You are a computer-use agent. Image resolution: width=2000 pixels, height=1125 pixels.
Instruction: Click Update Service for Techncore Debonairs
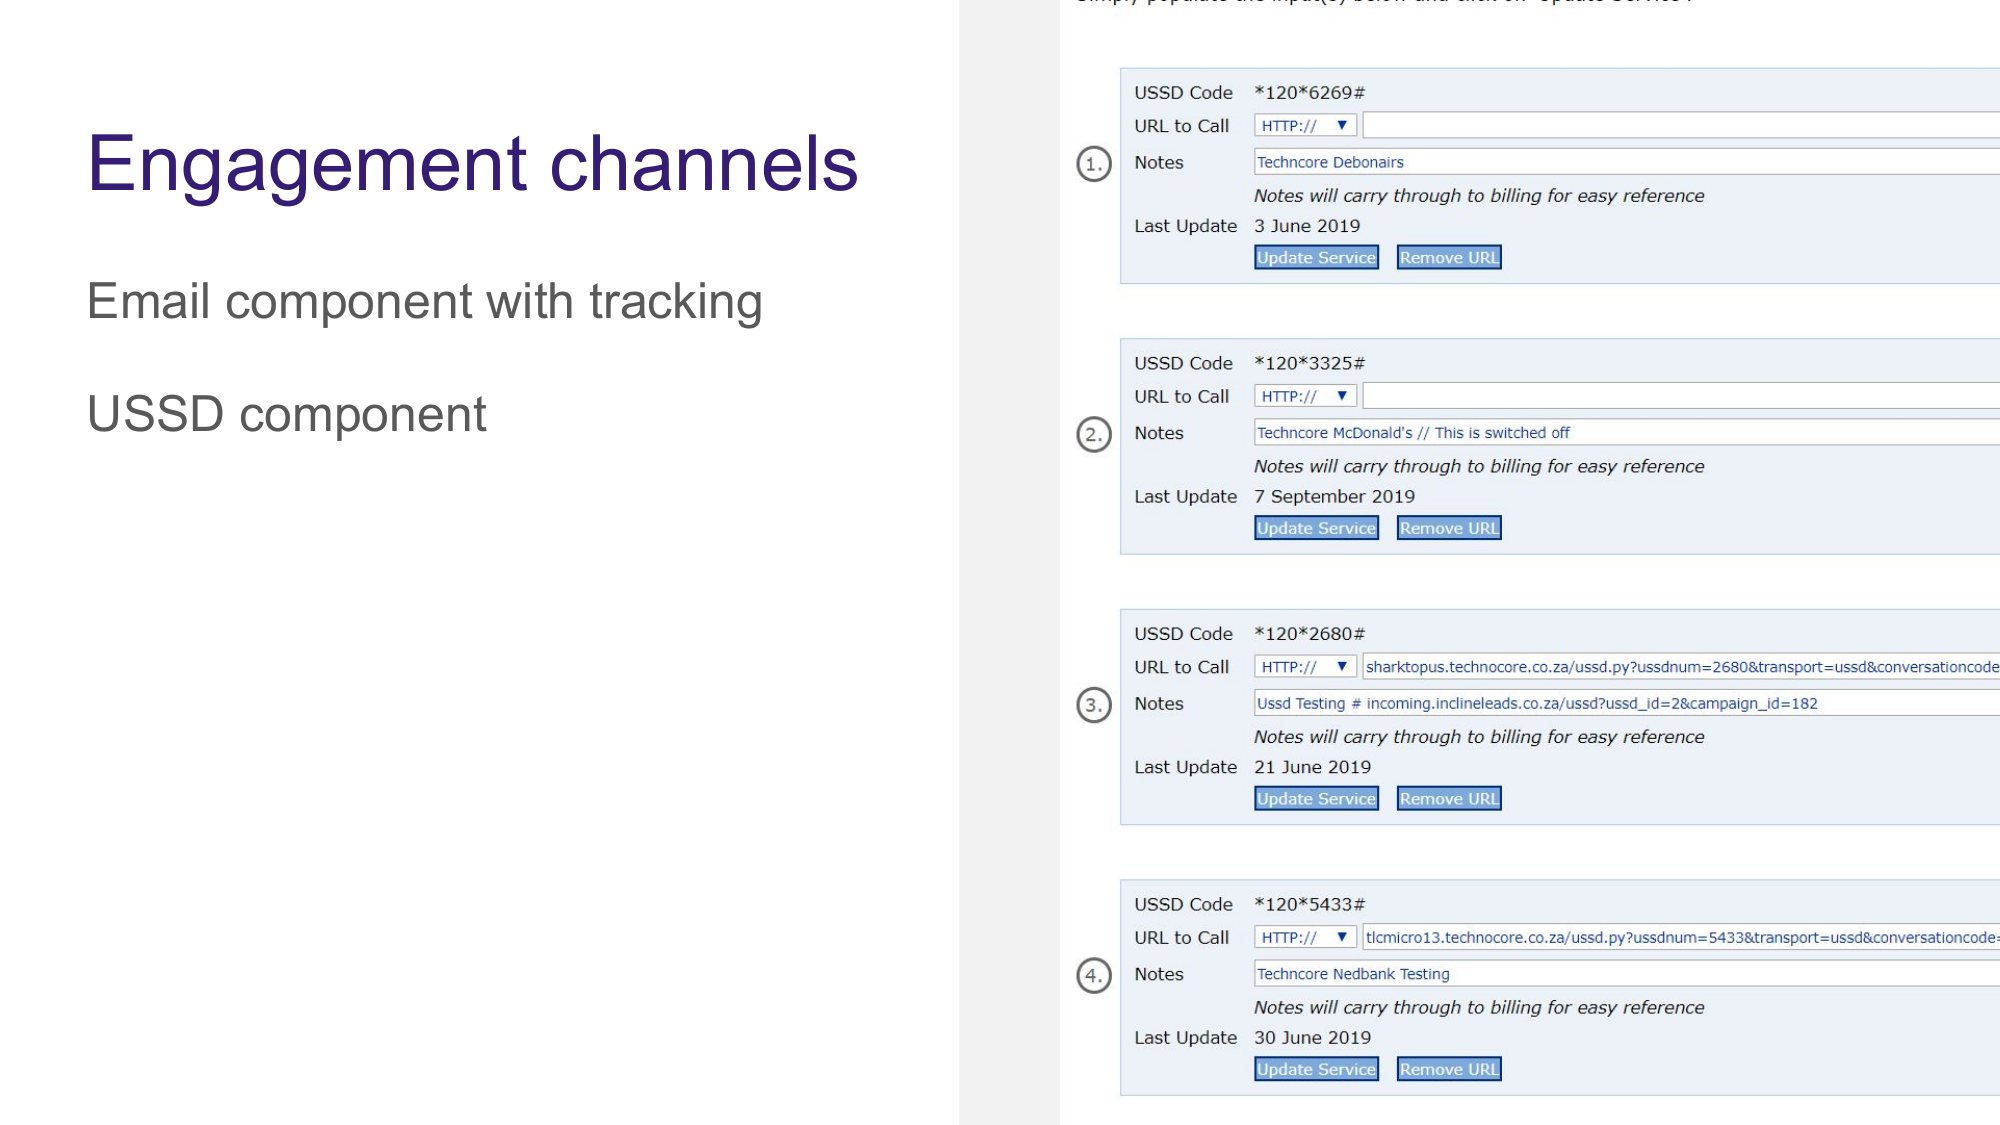pos(1316,257)
